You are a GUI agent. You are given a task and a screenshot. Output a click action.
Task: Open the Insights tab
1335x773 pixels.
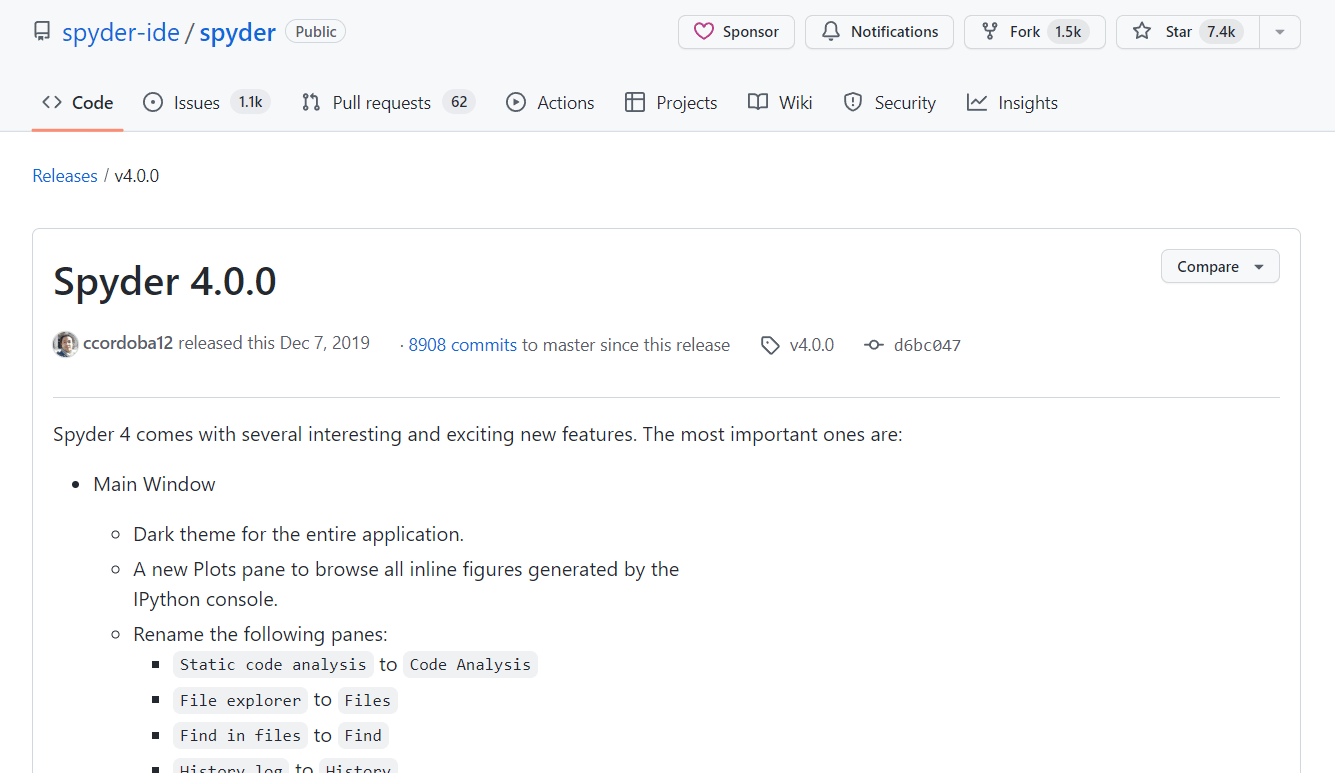pyautogui.click(x=1012, y=102)
